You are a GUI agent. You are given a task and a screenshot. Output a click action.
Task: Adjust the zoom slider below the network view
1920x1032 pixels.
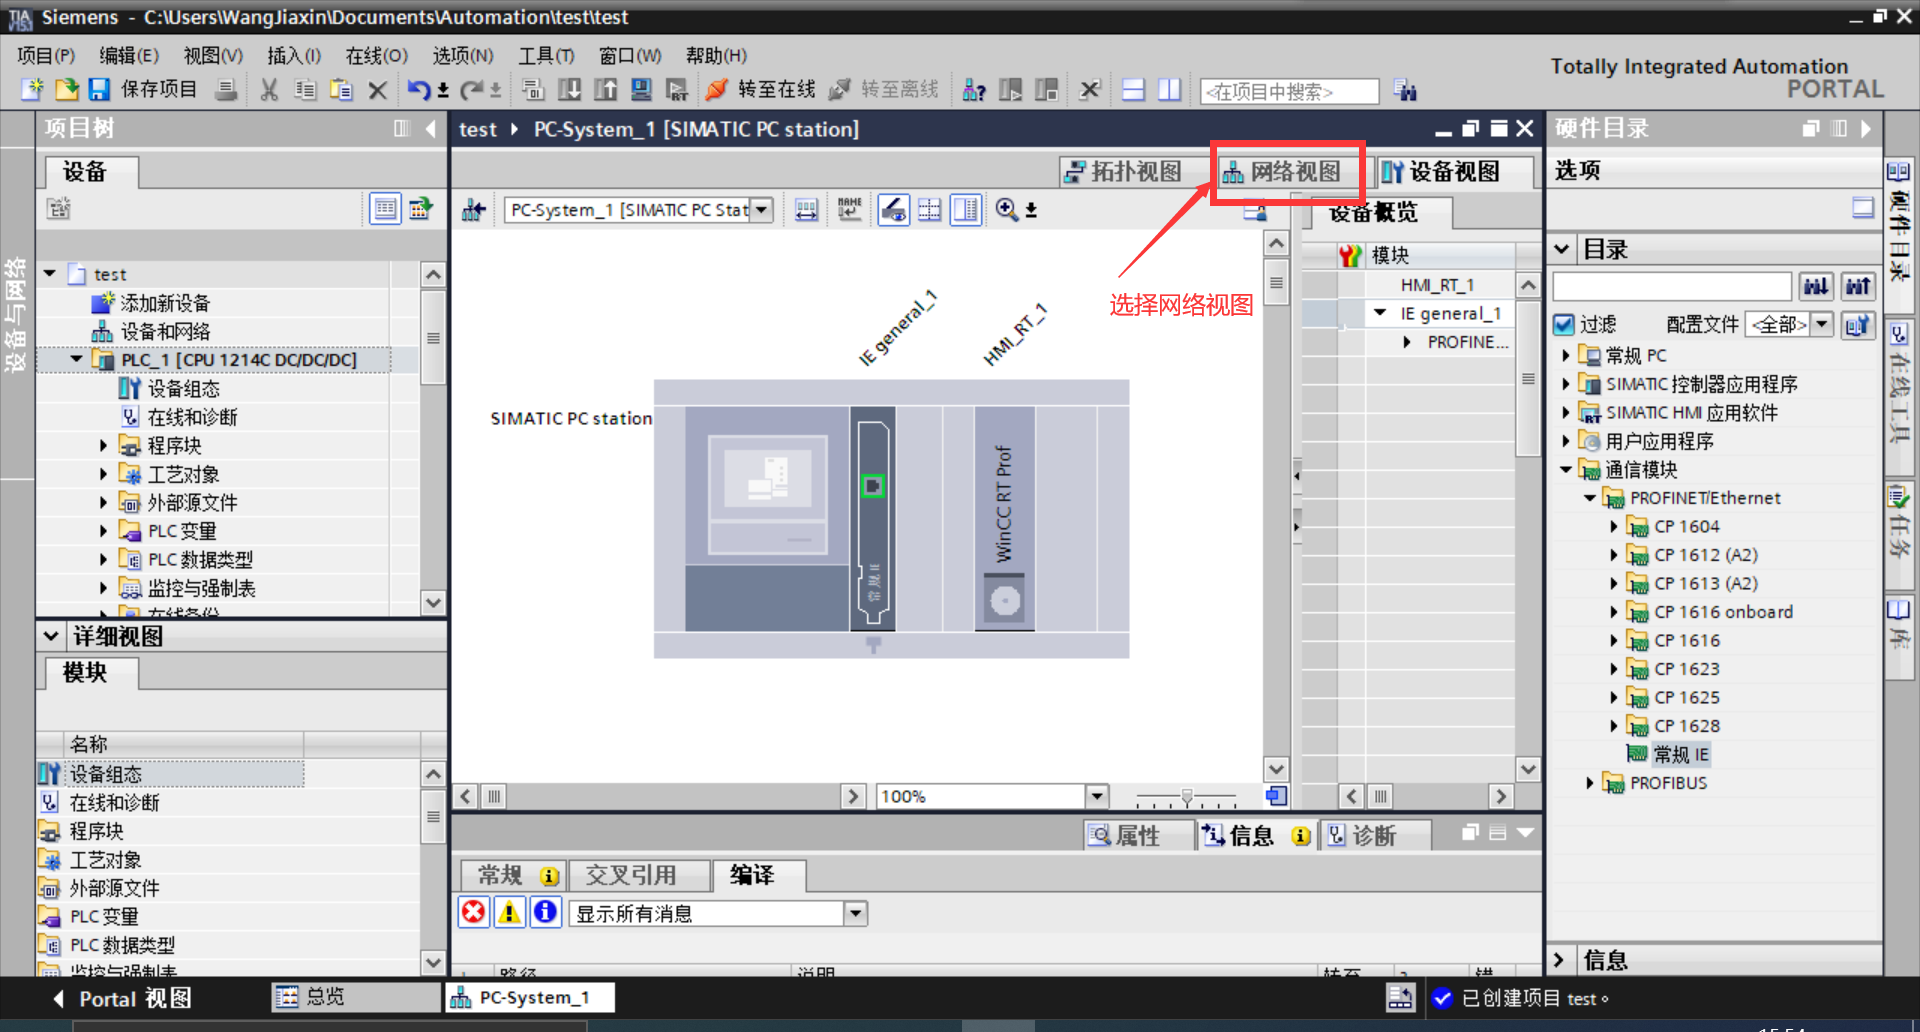coord(1186,797)
